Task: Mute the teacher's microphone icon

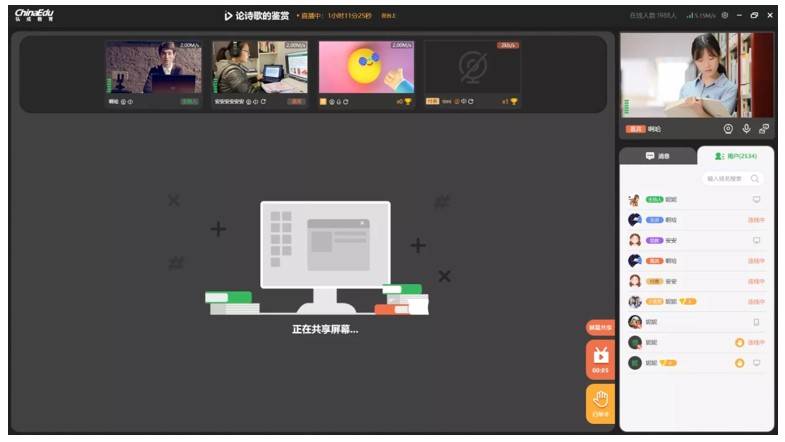Action: coord(746,129)
